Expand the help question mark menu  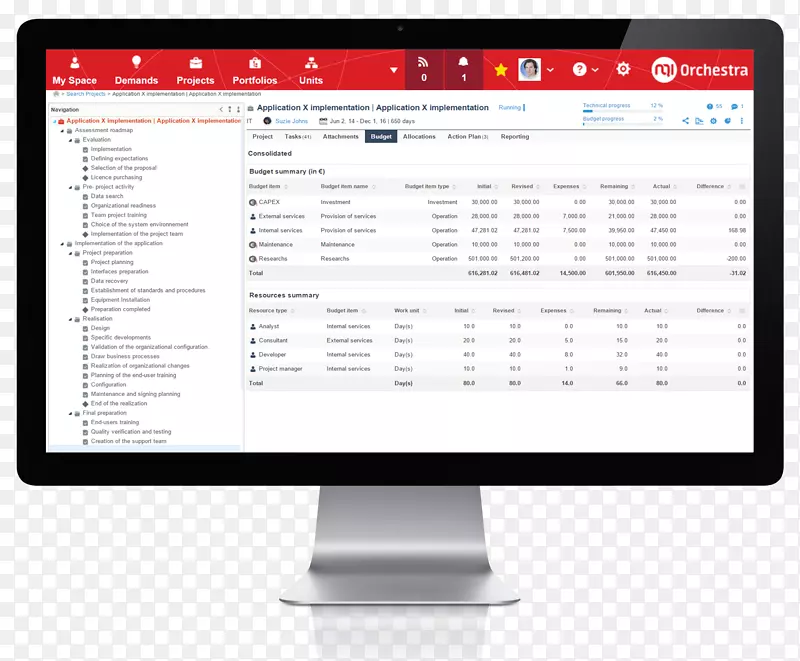coord(585,70)
